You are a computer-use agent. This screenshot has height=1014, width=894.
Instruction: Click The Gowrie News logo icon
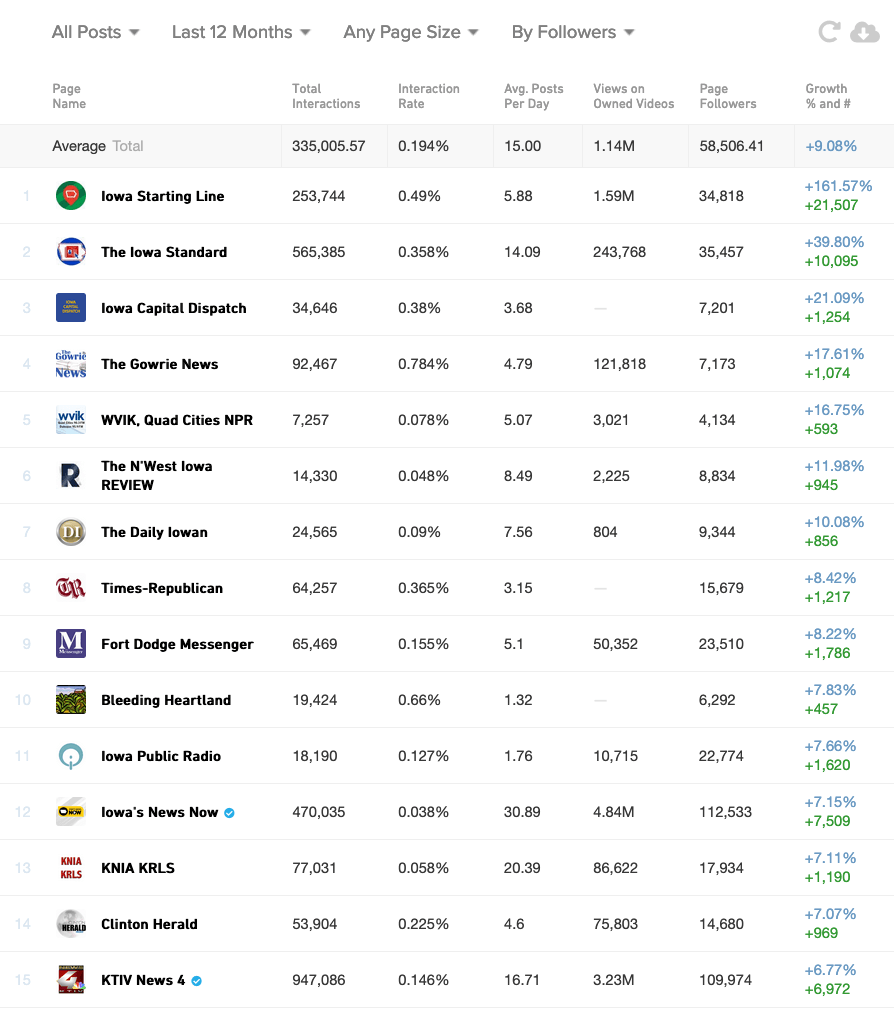[71, 364]
